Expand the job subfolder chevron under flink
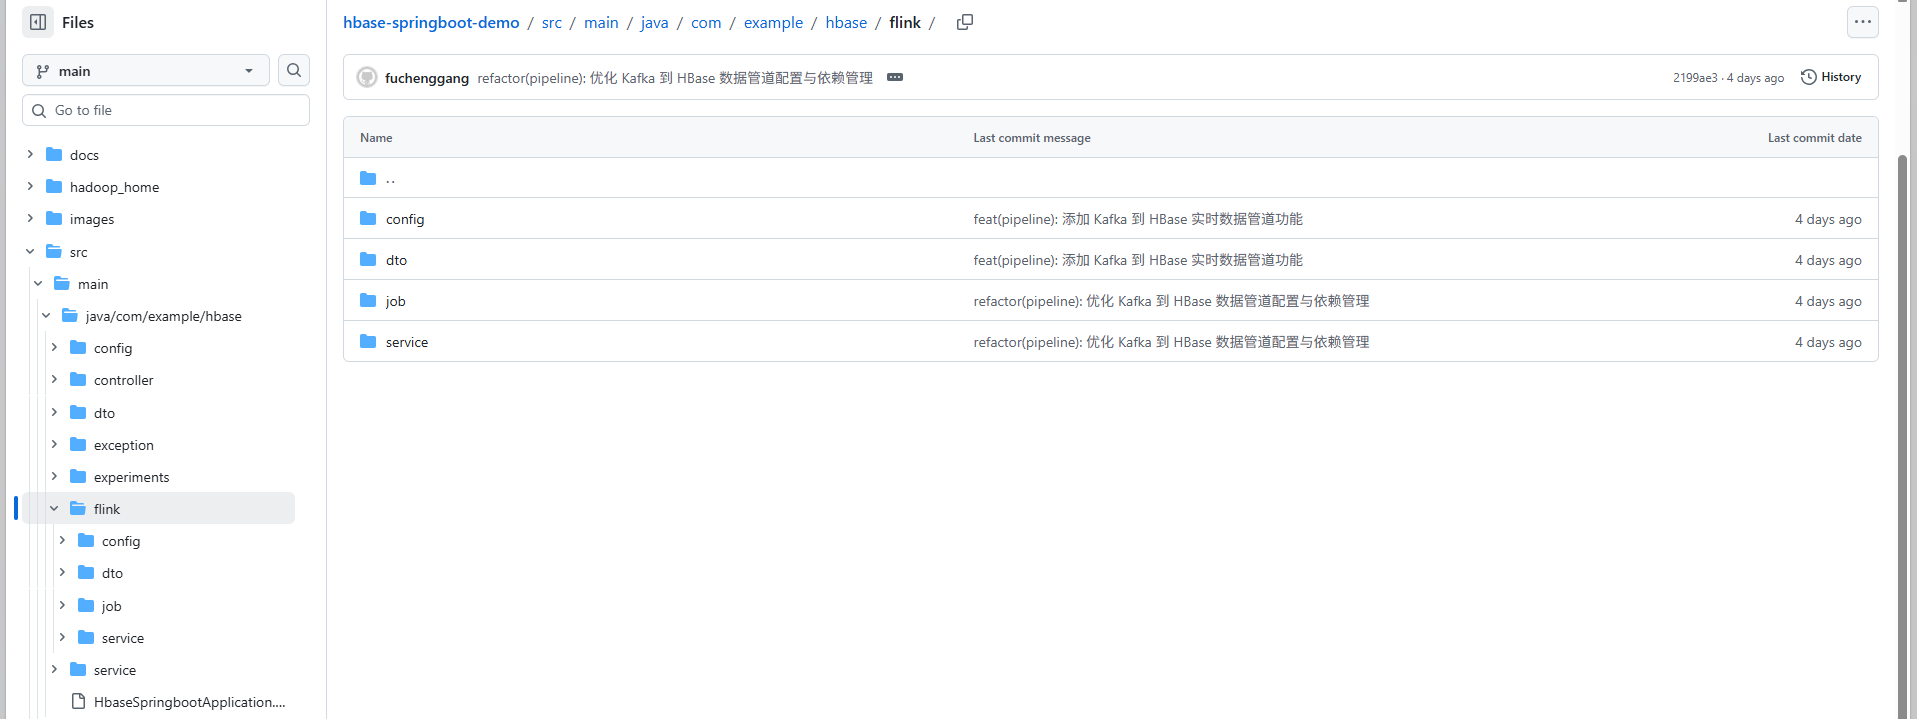1917x719 pixels. 62,605
